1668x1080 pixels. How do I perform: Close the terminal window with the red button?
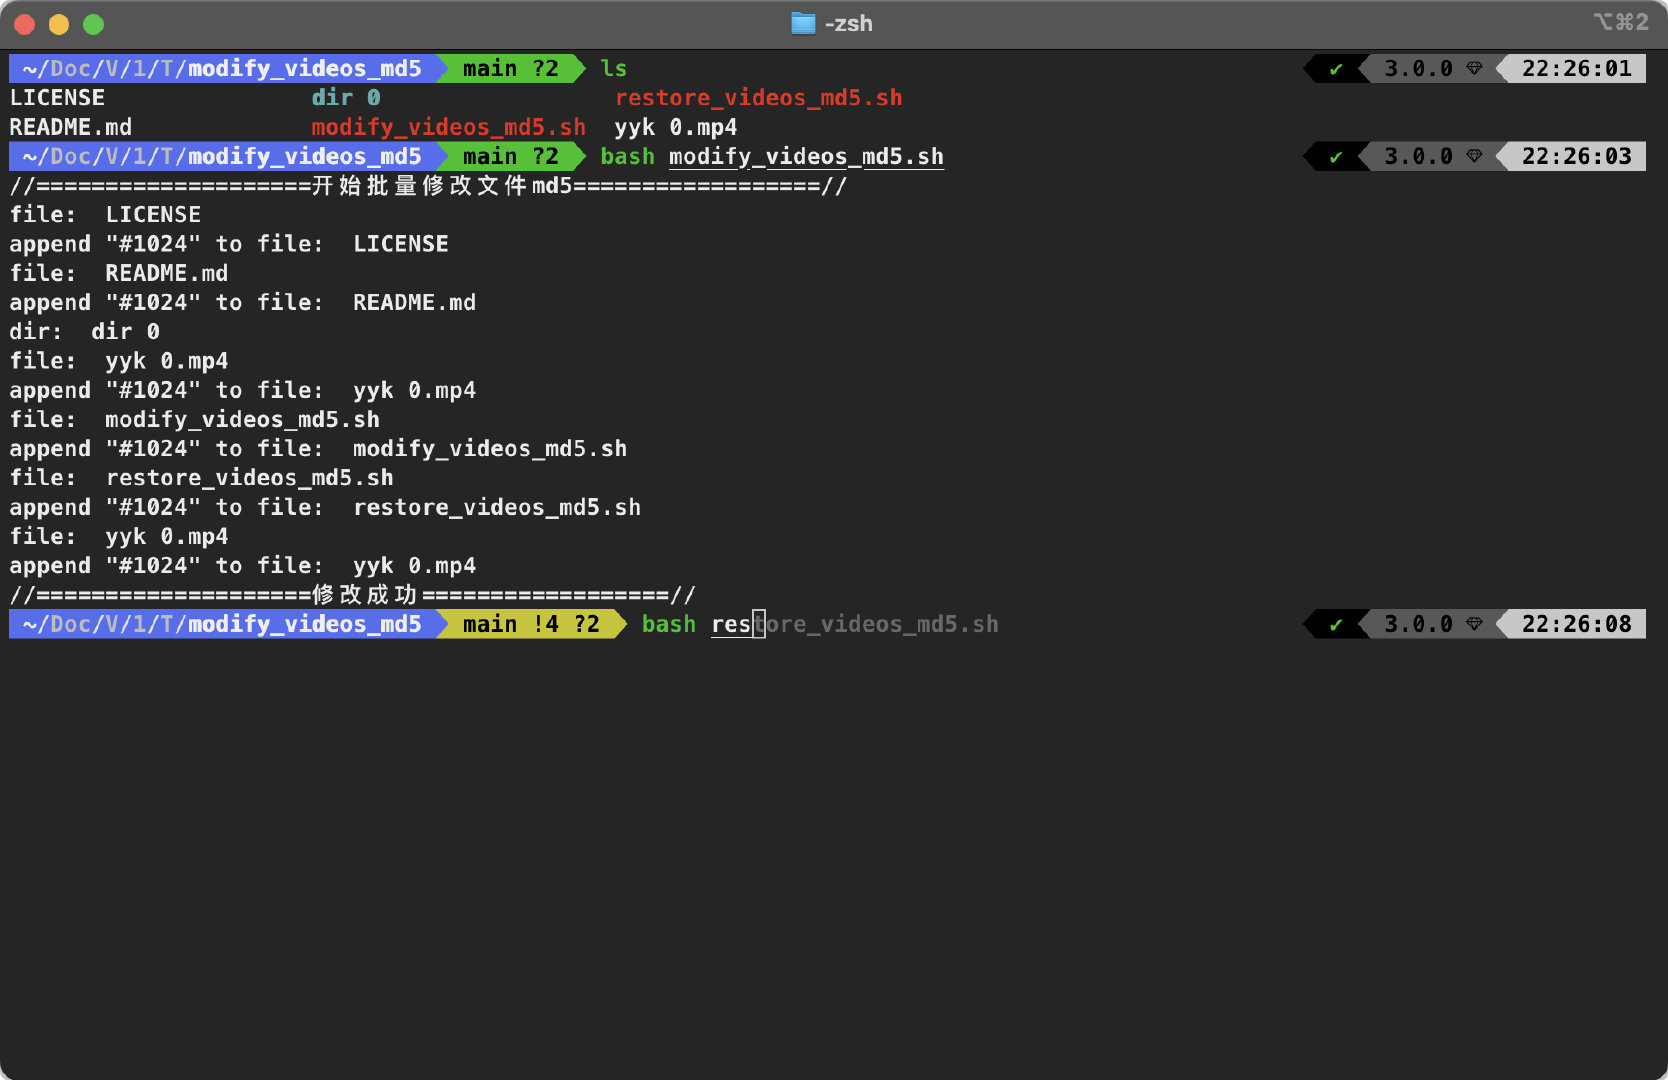(25, 24)
